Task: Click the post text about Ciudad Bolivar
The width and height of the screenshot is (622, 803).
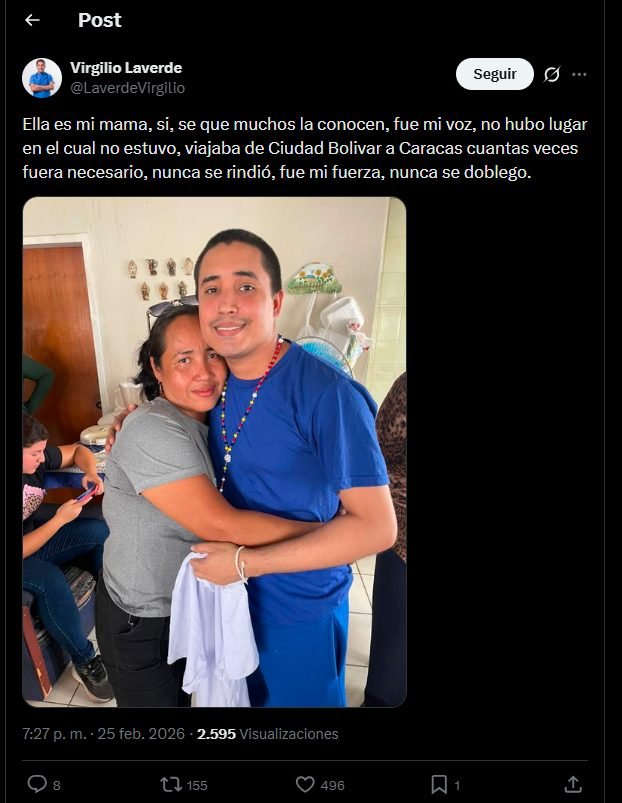Action: 305,148
